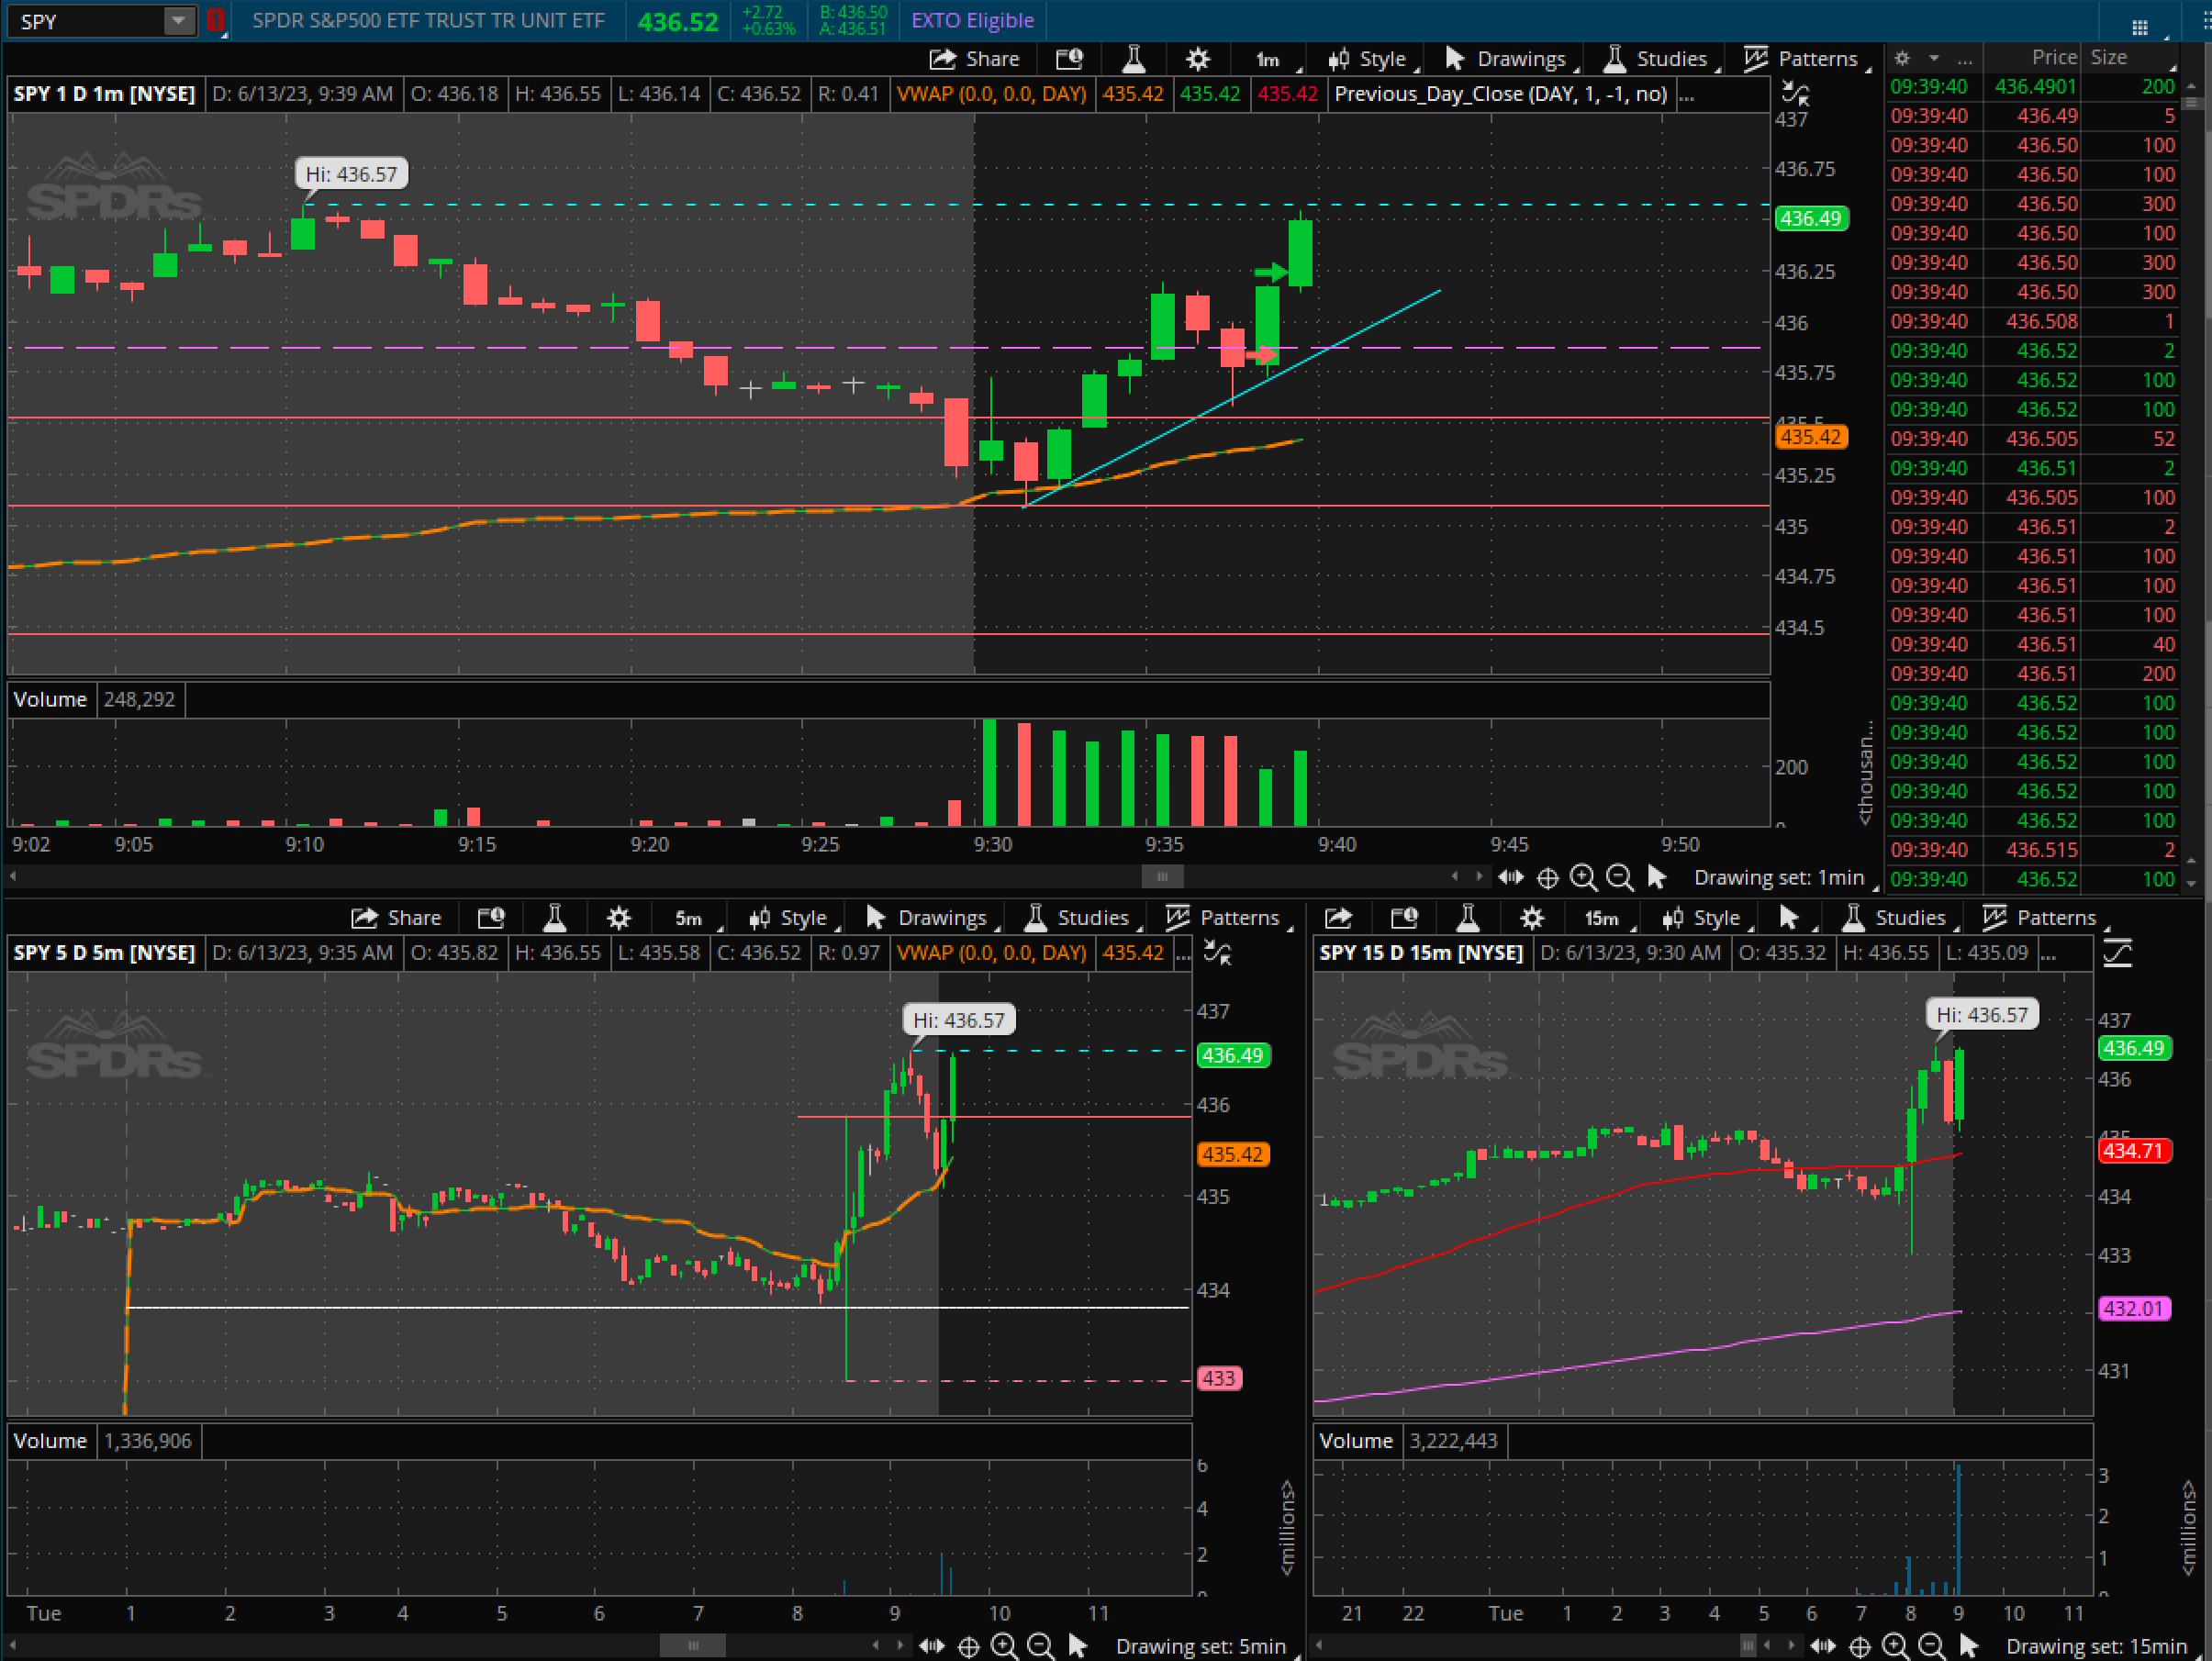
Task: Click the crosshair pan icon under 15m chart
Action: 1859,1645
